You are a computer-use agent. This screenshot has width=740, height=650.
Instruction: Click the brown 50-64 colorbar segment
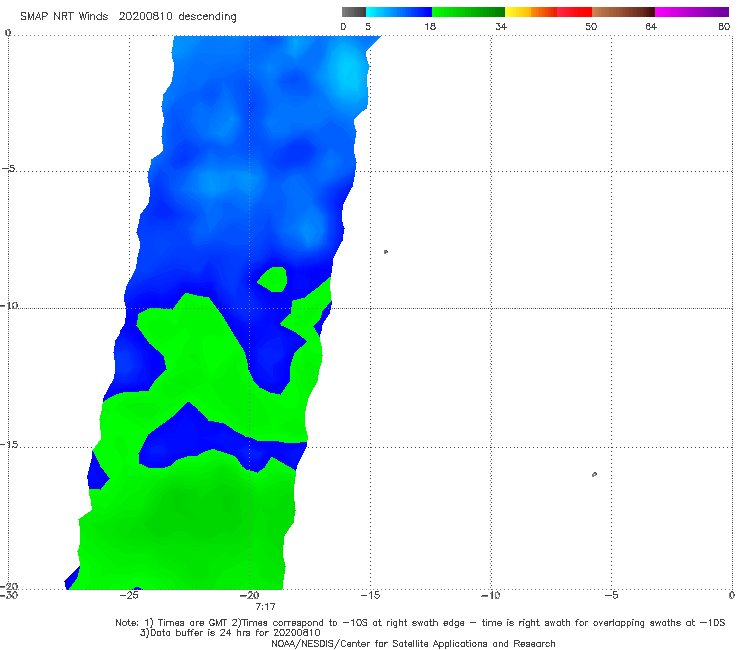click(623, 12)
